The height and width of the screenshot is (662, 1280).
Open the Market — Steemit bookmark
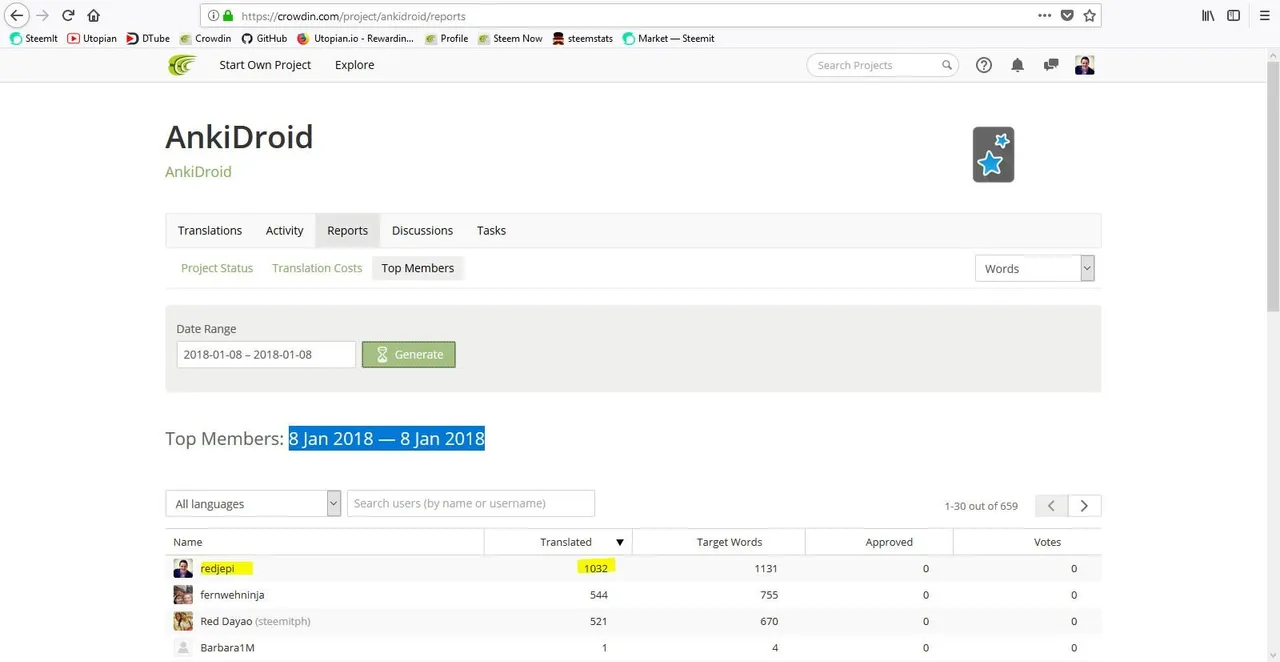pos(668,38)
